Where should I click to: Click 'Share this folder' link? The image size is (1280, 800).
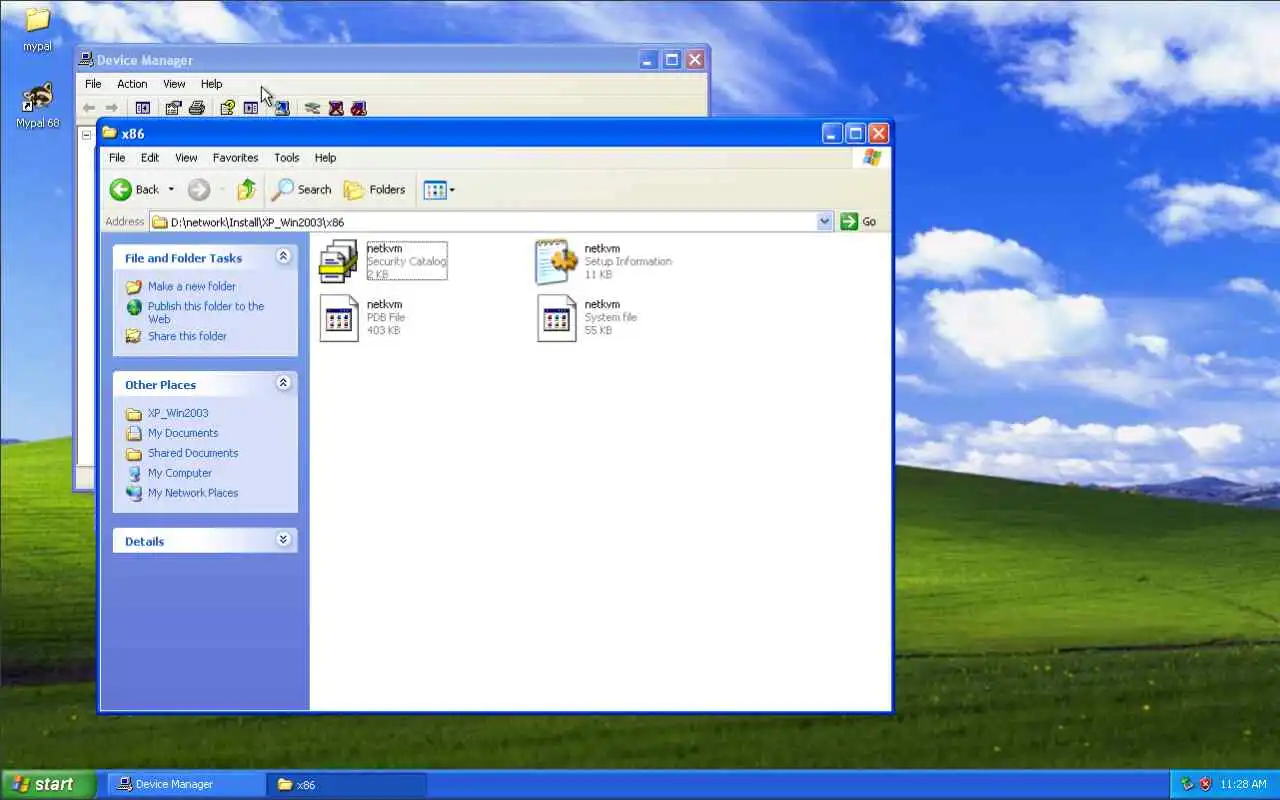tap(187, 336)
